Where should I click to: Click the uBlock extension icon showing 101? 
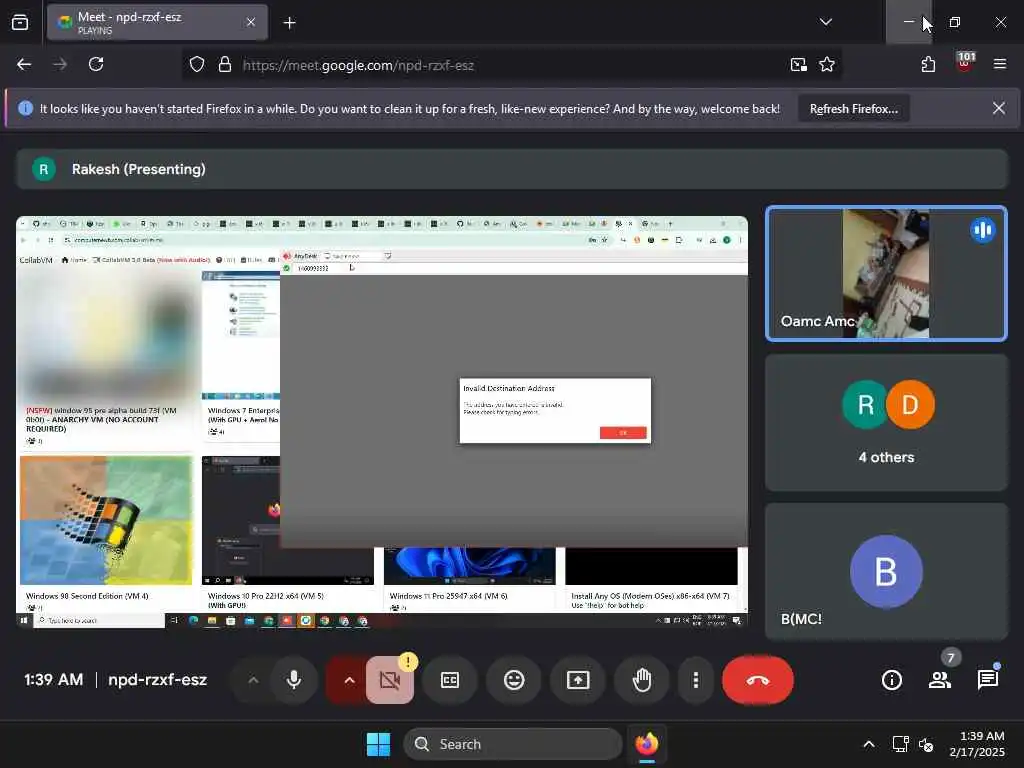coord(965,63)
